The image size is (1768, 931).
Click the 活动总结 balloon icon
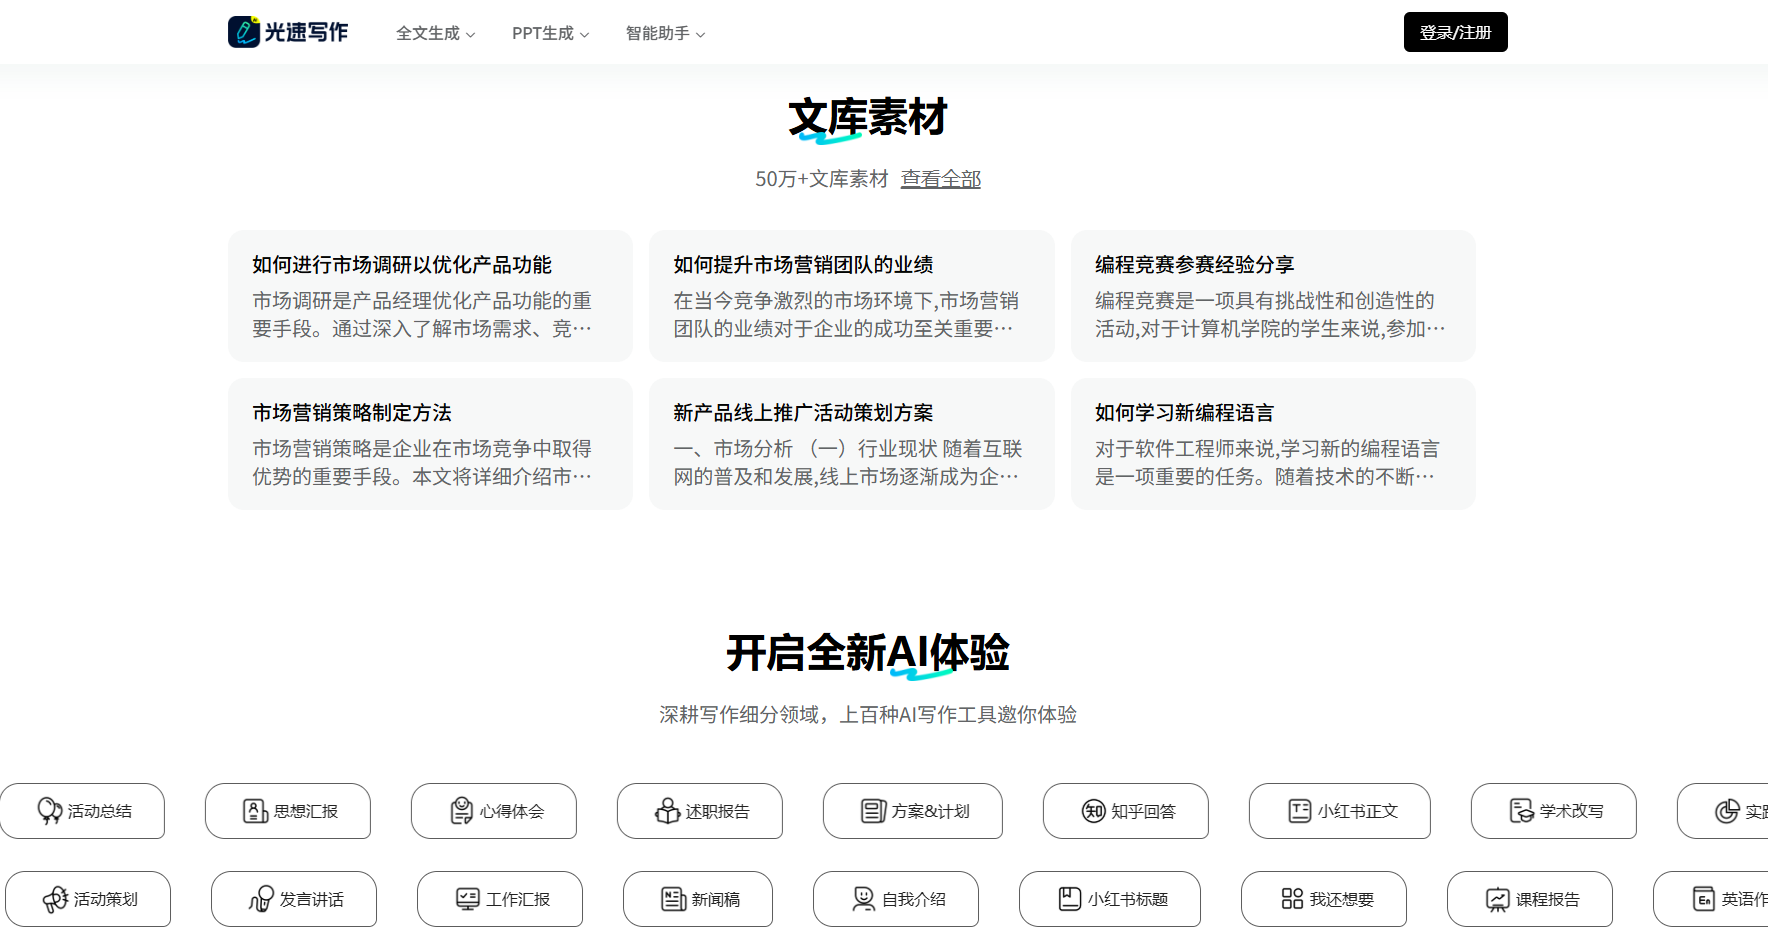(49, 811)
